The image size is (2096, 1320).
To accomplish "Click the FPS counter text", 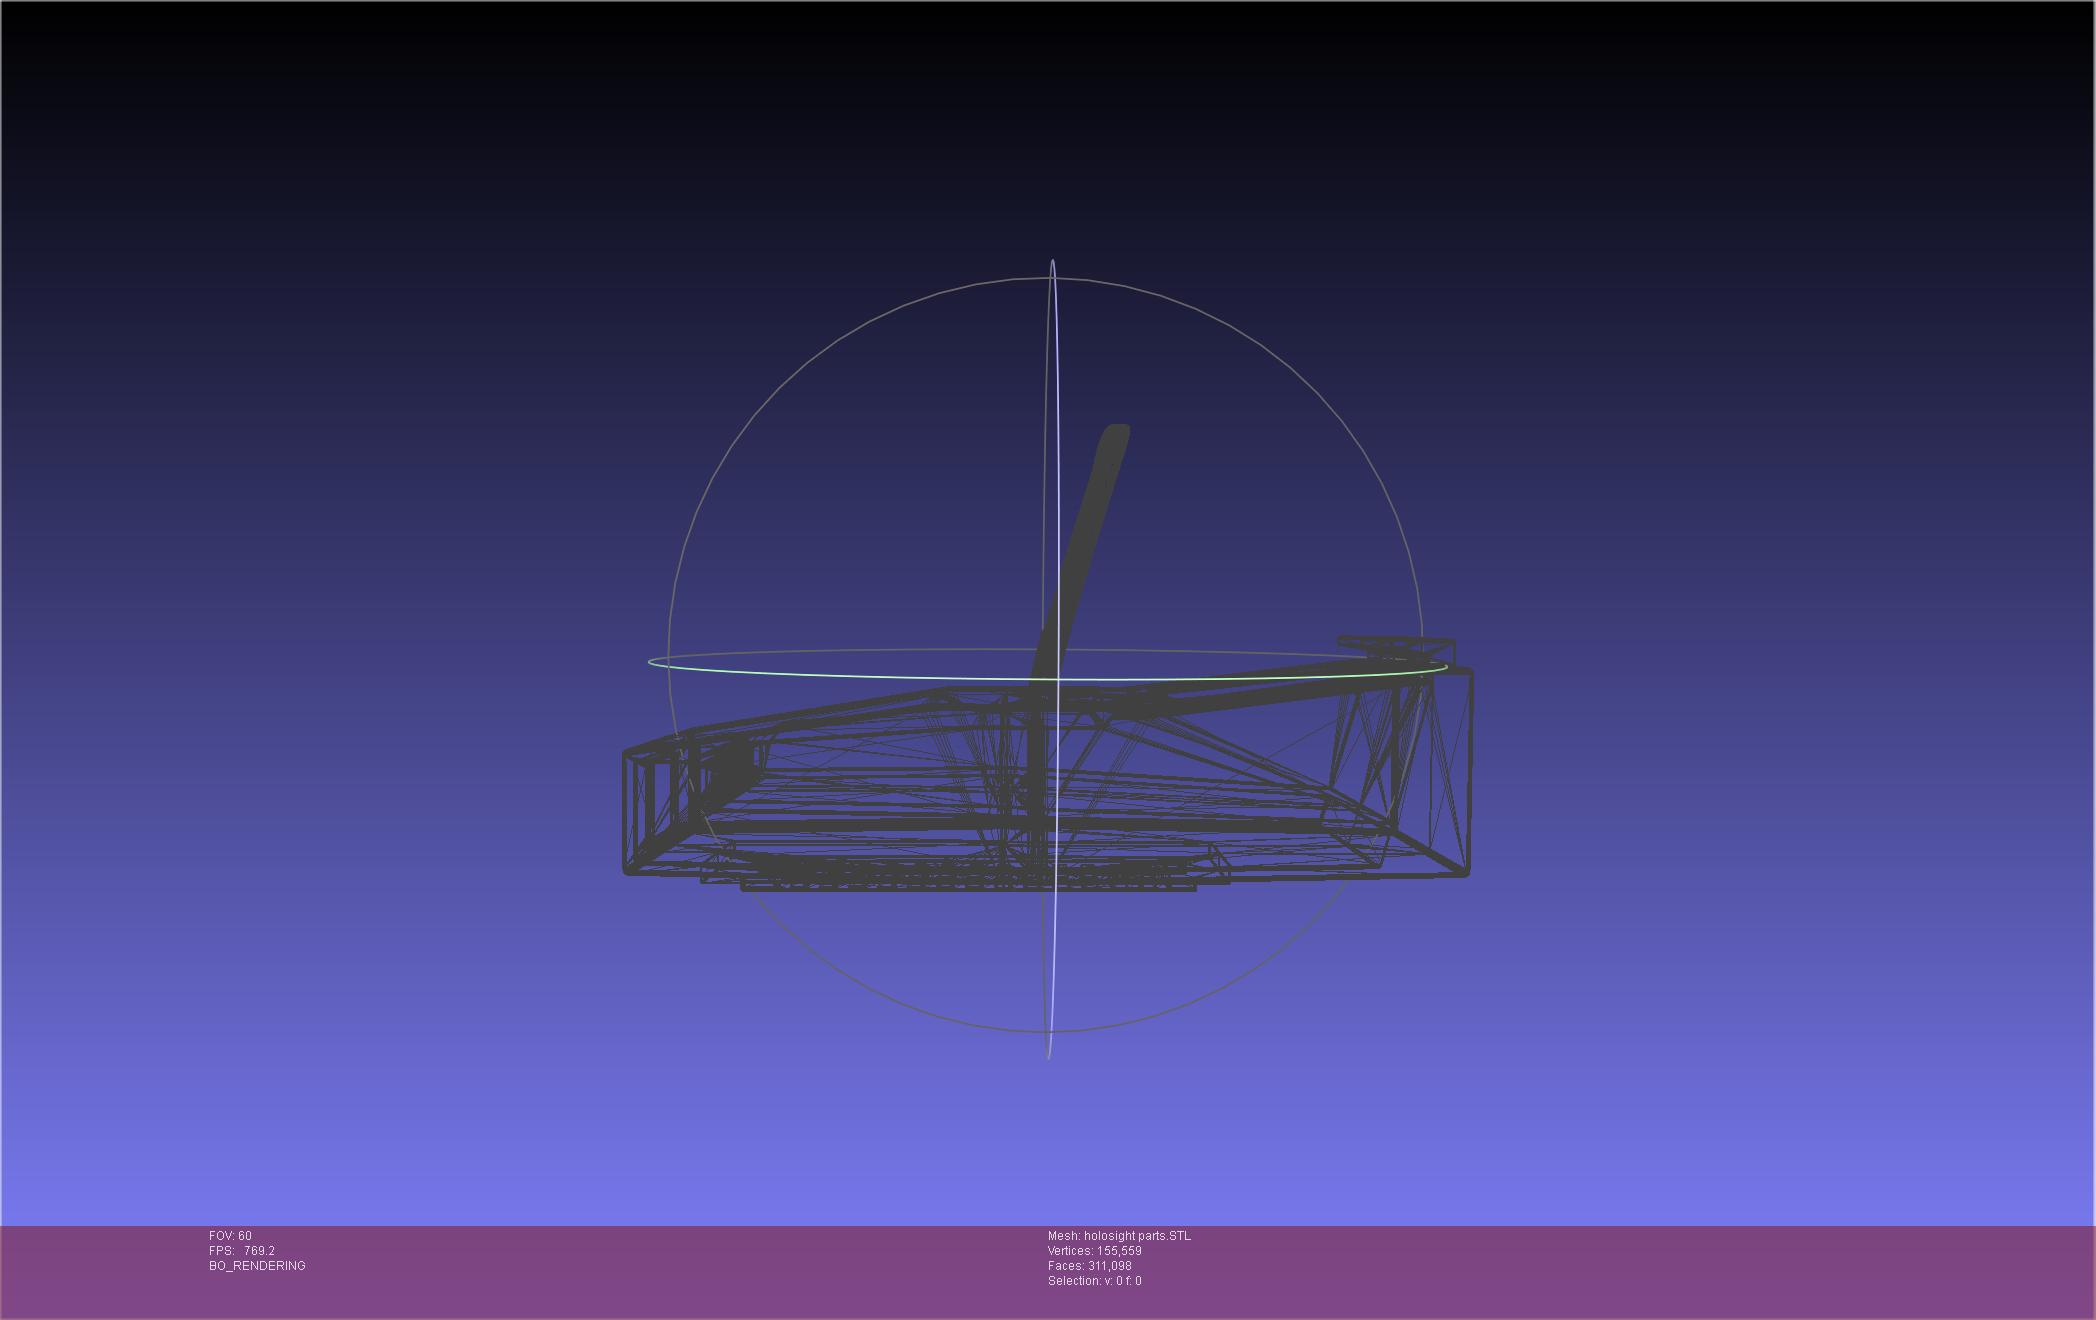I will click(241, 1251).
